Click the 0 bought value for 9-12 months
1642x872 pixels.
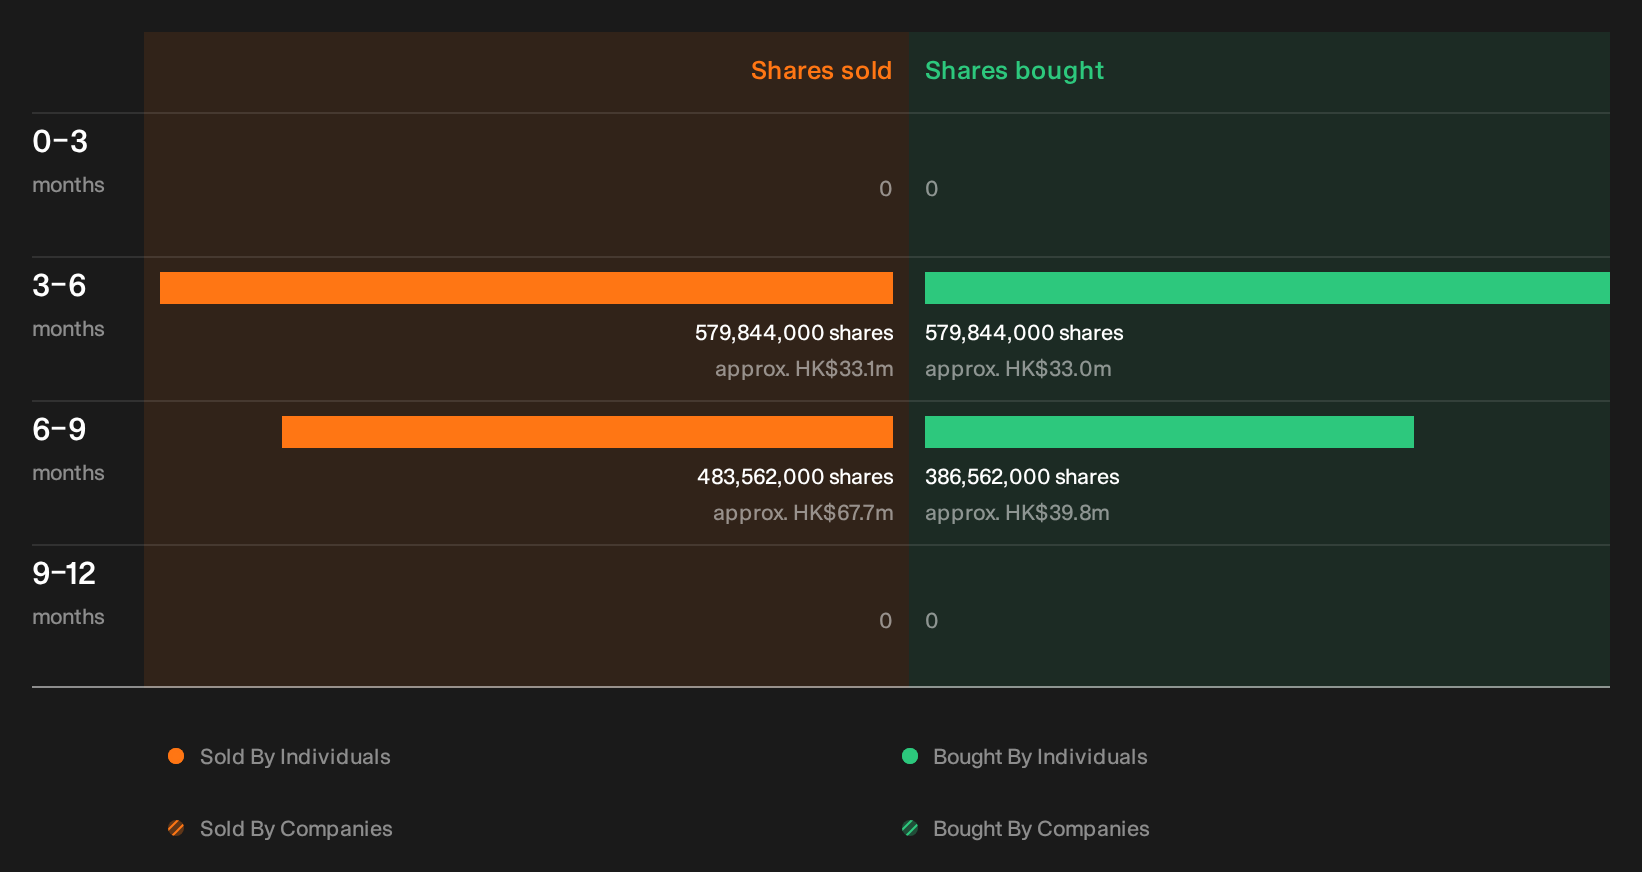point(931,621)
